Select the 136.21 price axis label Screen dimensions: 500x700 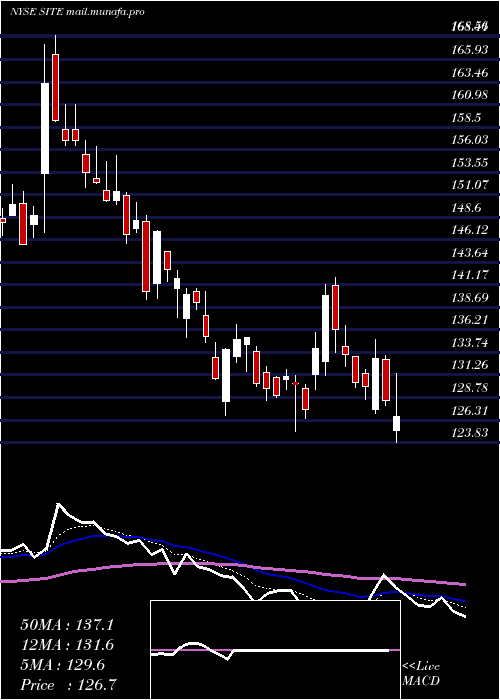(469, 321)
